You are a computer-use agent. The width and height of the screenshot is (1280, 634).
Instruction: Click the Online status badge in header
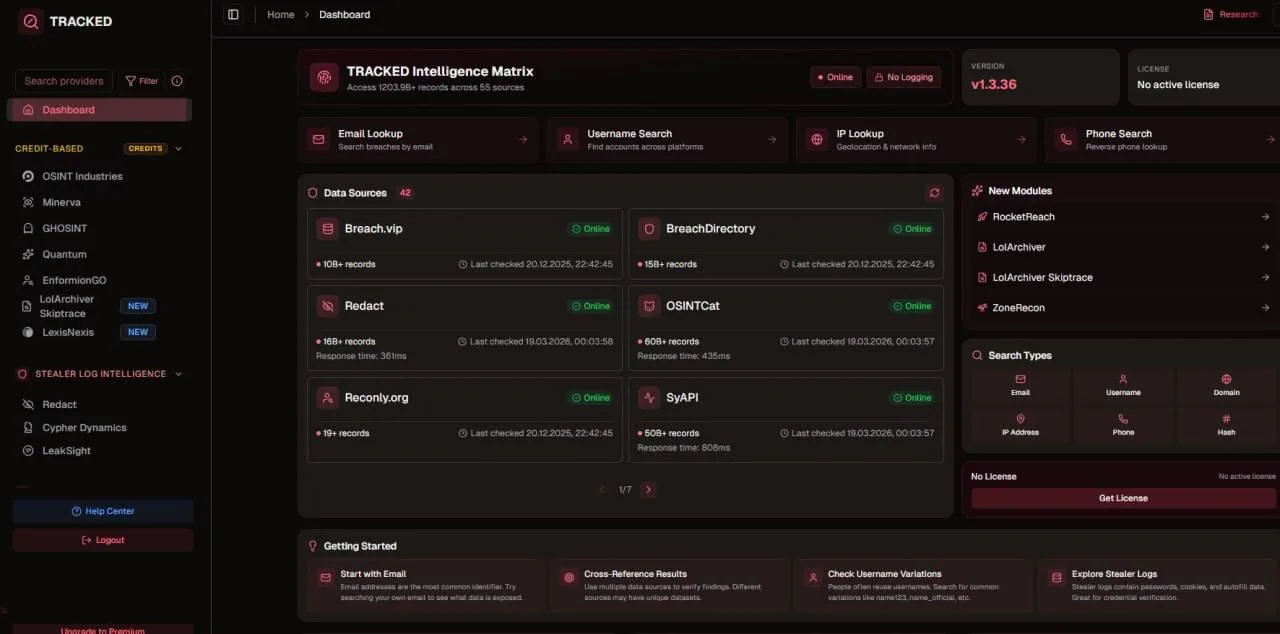point(835,77)
